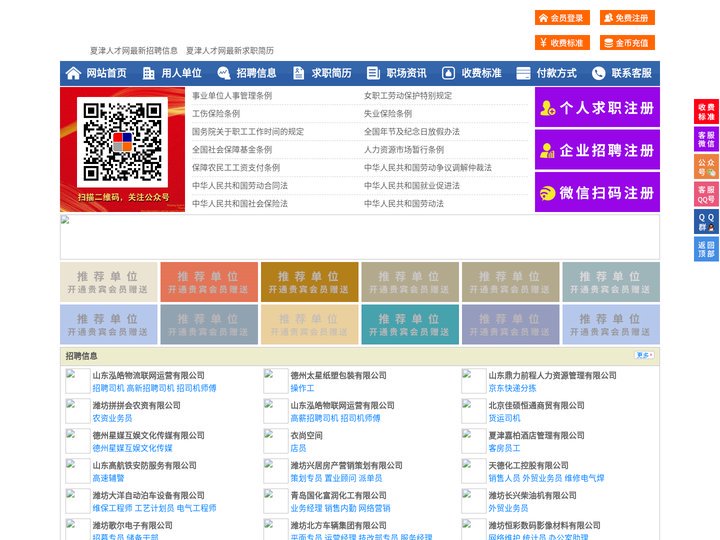Click the card icon beside 付款方式
The image size is (720, 540).
point(523,73)
